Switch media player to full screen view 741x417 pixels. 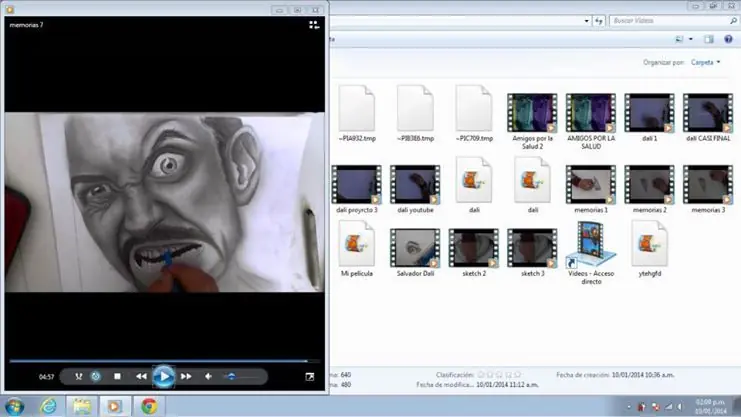point(310,377)
